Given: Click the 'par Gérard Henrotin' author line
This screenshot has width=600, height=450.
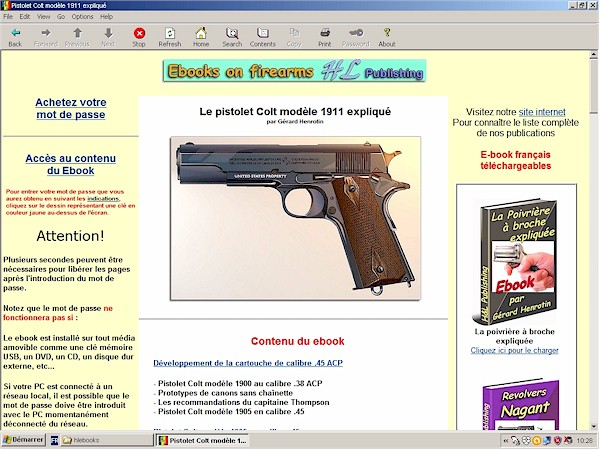Looking at the screenshot, I should pyautogui.click(x=295, y=122).
